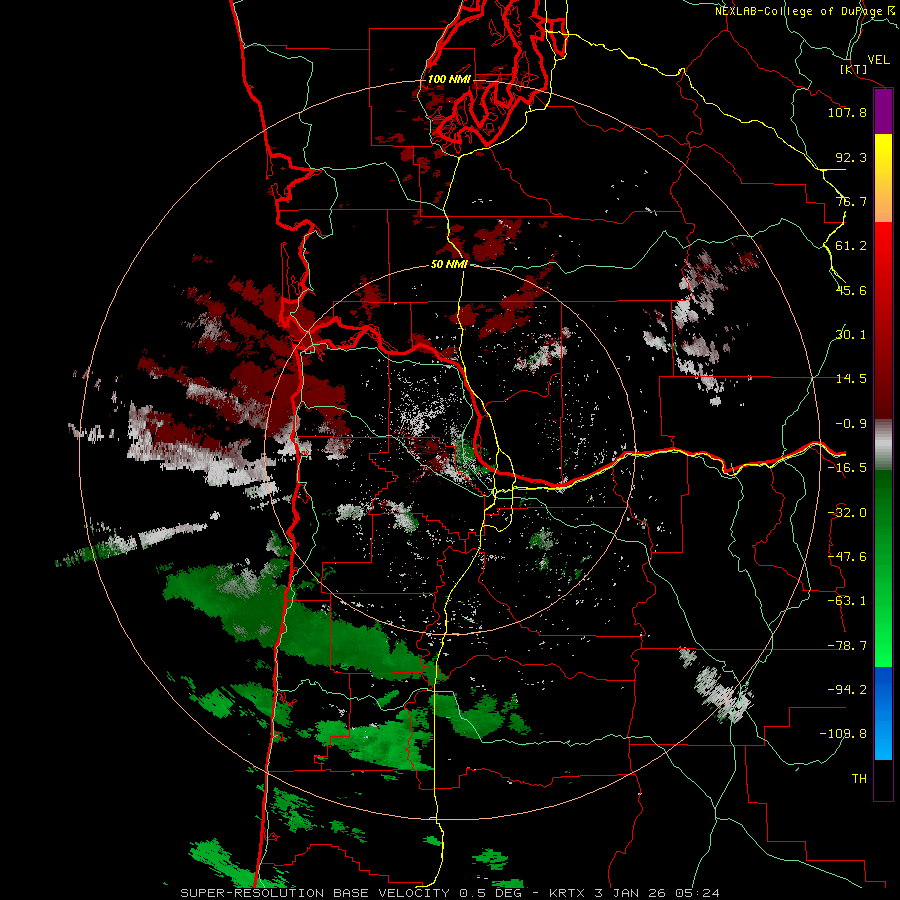Click the 45.6 velocity scale value
900x900 pixels.
(x=851, y=290)
